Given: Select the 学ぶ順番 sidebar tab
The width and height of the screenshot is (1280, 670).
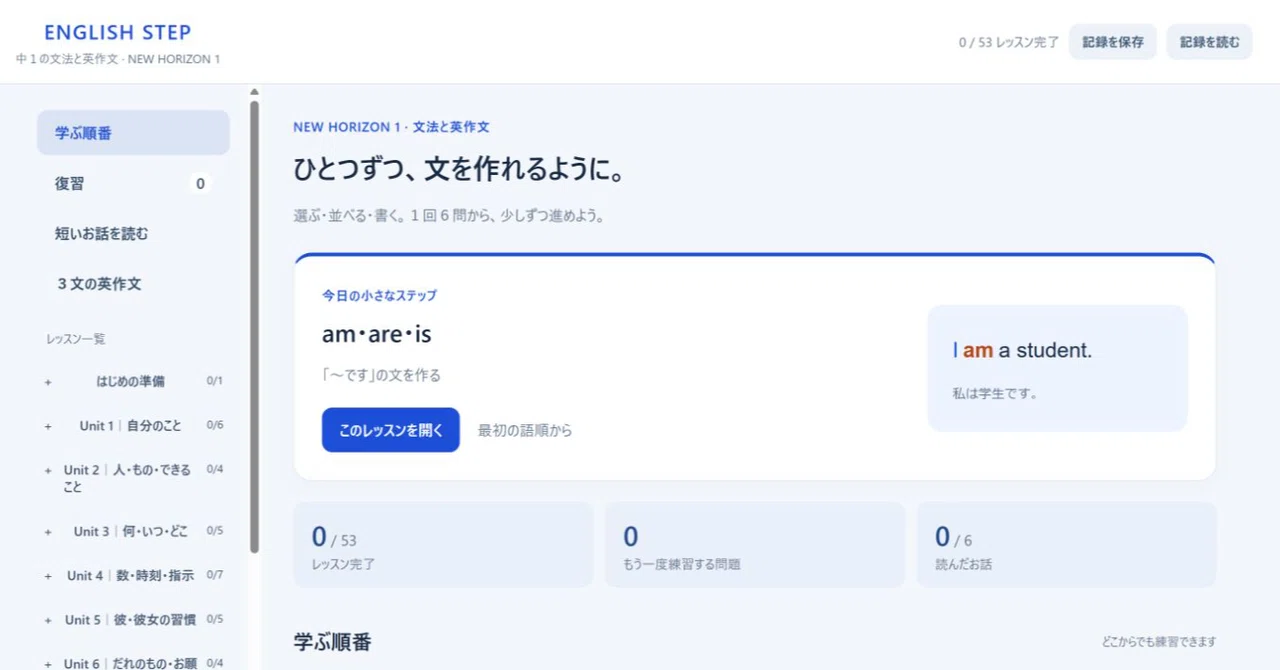Looking at the screenshot, I should tap(133, 133).
